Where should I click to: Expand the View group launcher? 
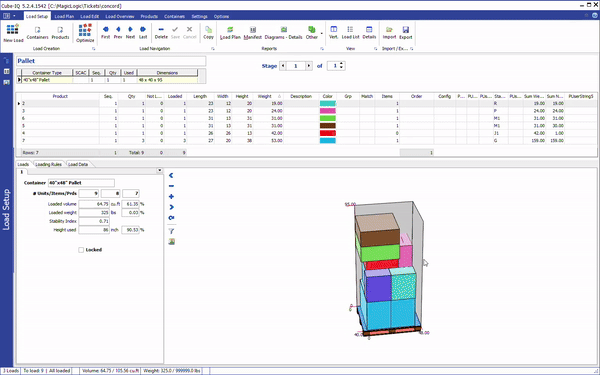pos(375,49)
